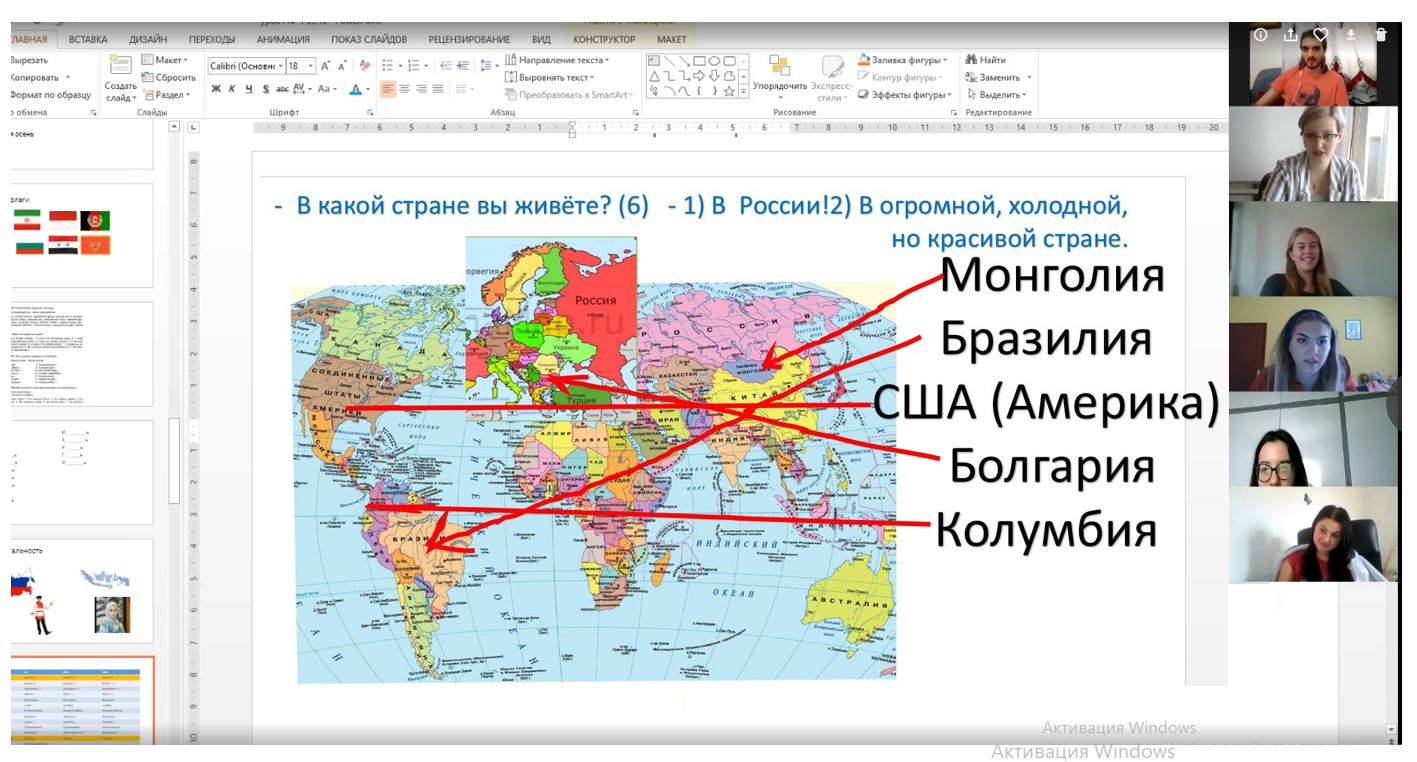The width and height of the screenshot is (1417, 762).
Task: Toggle bold (Ж) text formatting
Action: 216,89
